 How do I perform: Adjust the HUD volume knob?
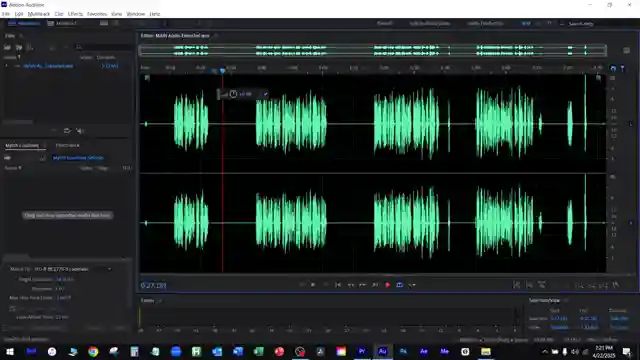[x=233, y=94]
